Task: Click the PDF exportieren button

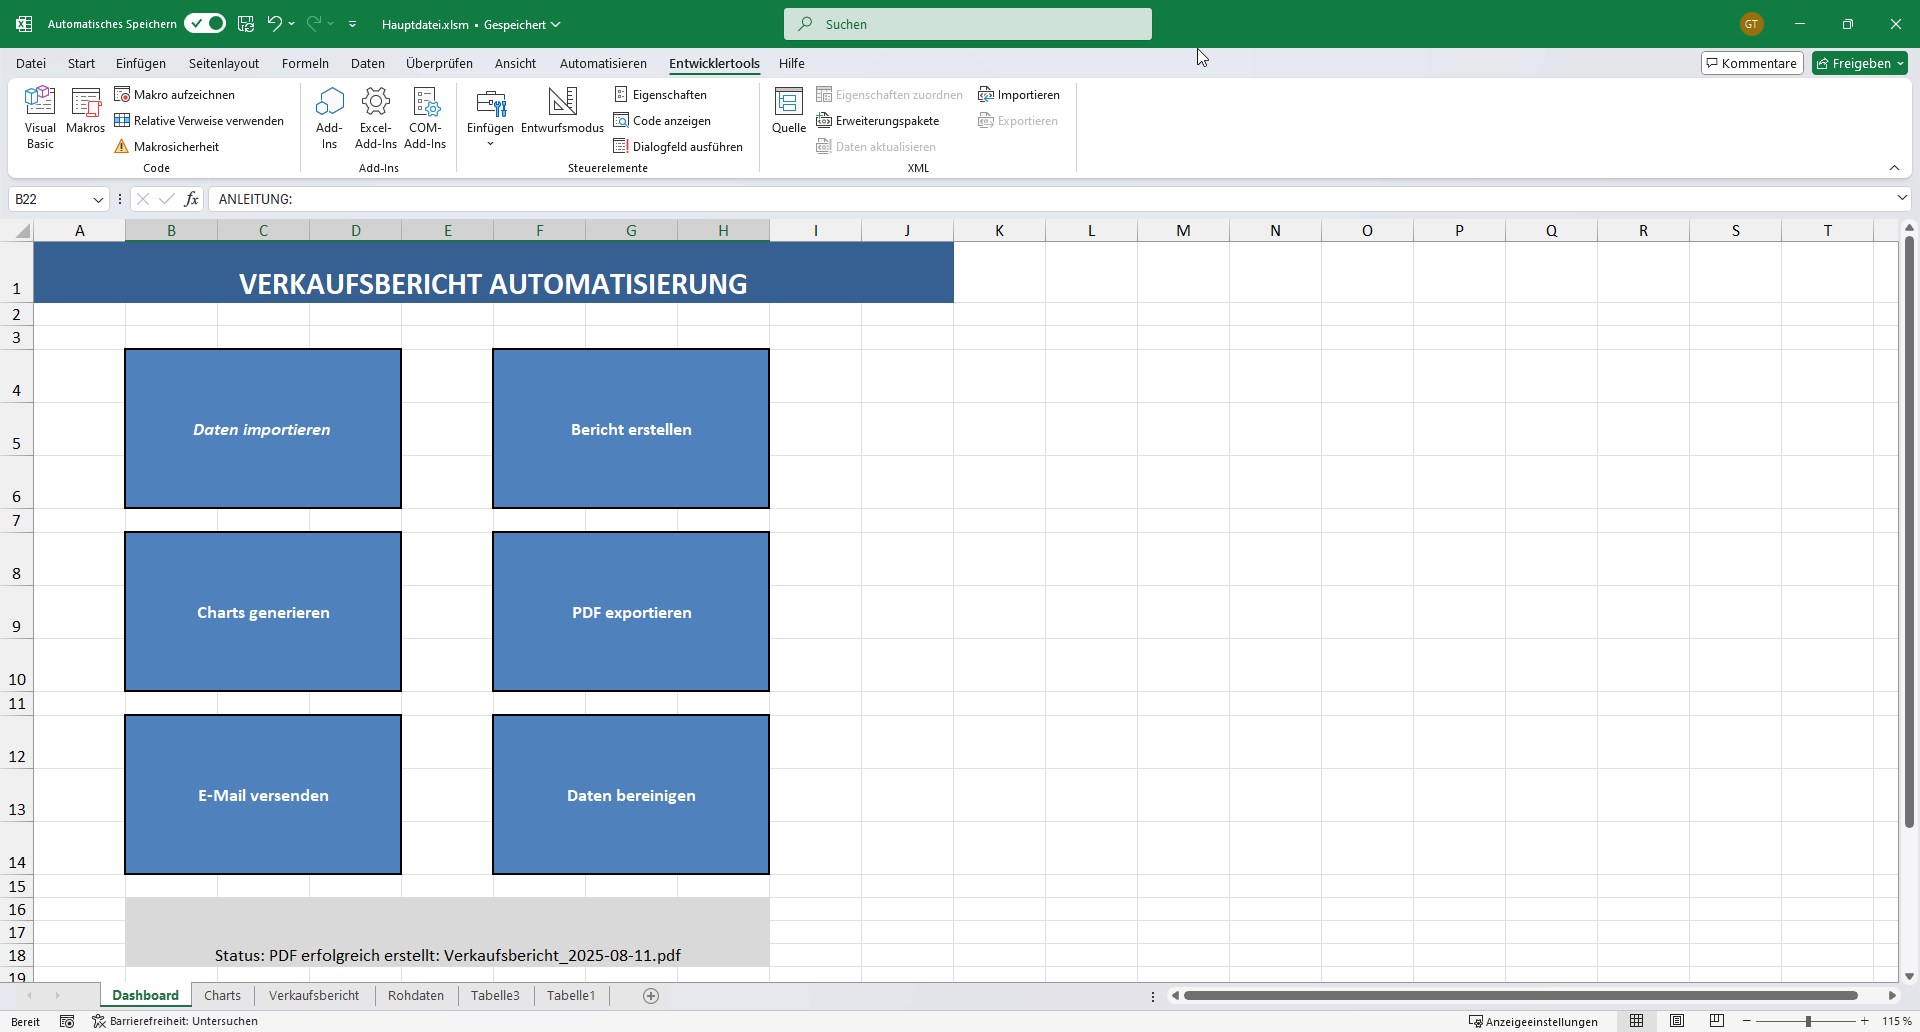Action: pyautogui.click(x=630, y=611)
